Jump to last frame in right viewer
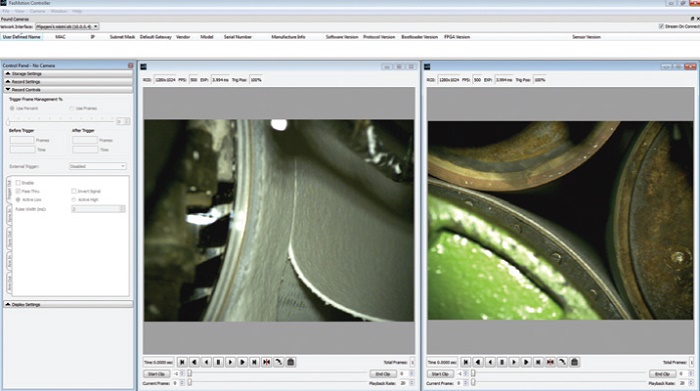The image size is (700, 391). click(x=538, y=362)
